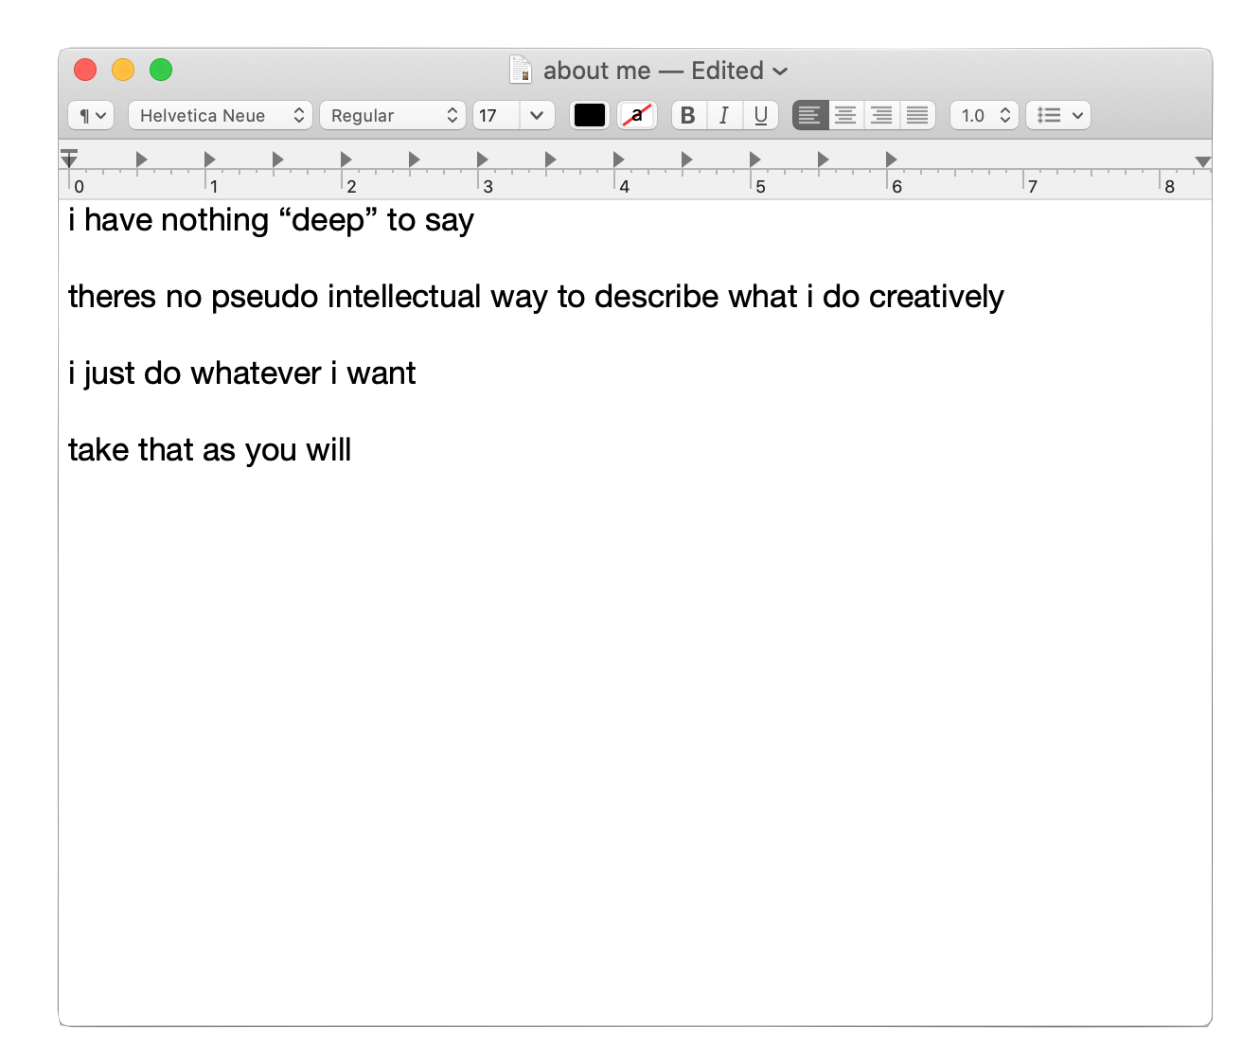Viewport: 1242px width, 1046px height.
Task: Center the paragraph text
Action: (x=845, y=115)
